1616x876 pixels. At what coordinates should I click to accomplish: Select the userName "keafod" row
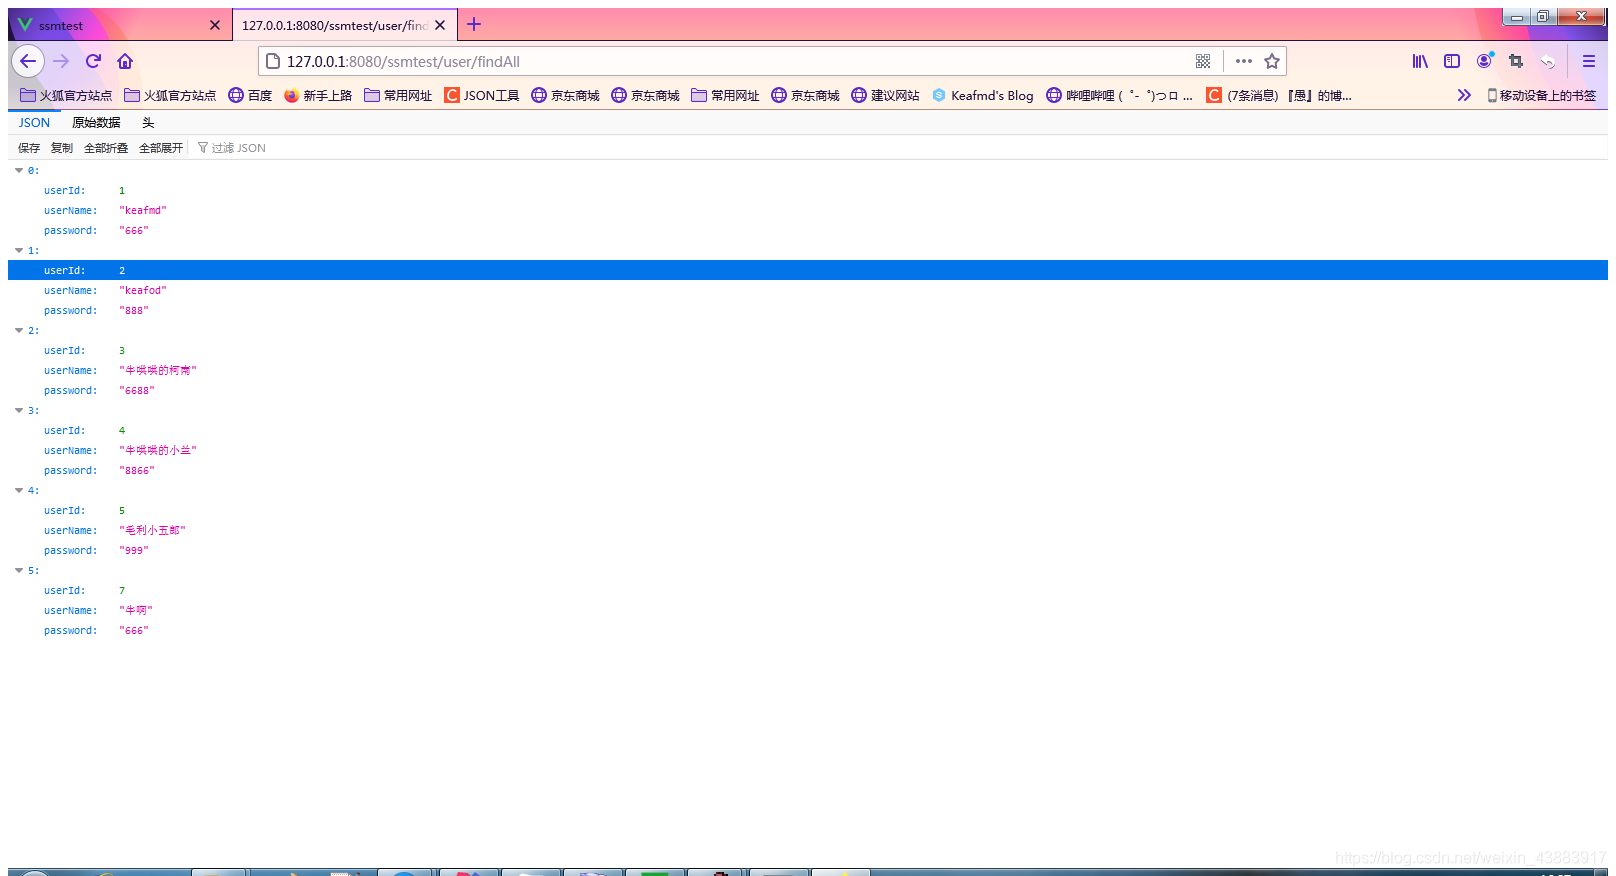click(x=808, y=290)
